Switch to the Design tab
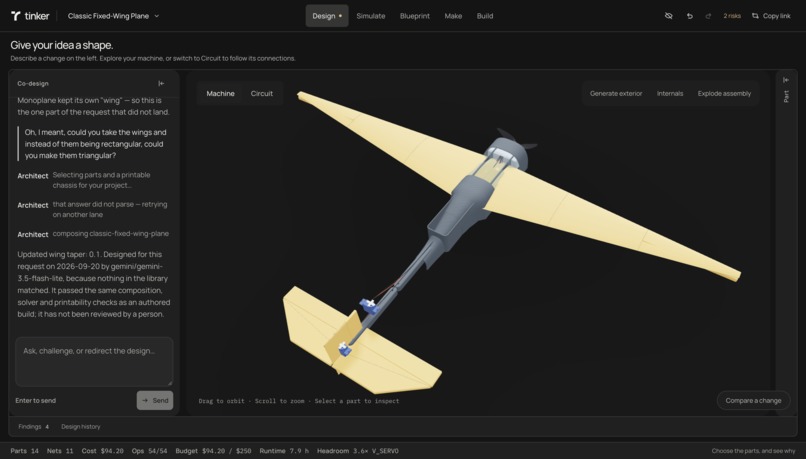 click(327, 16)
